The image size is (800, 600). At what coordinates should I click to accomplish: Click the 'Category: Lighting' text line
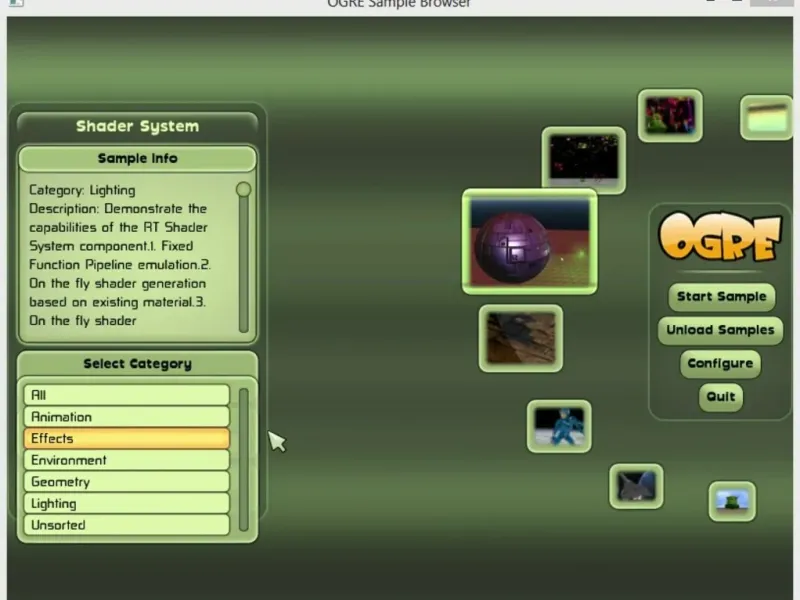coord(82,190)
